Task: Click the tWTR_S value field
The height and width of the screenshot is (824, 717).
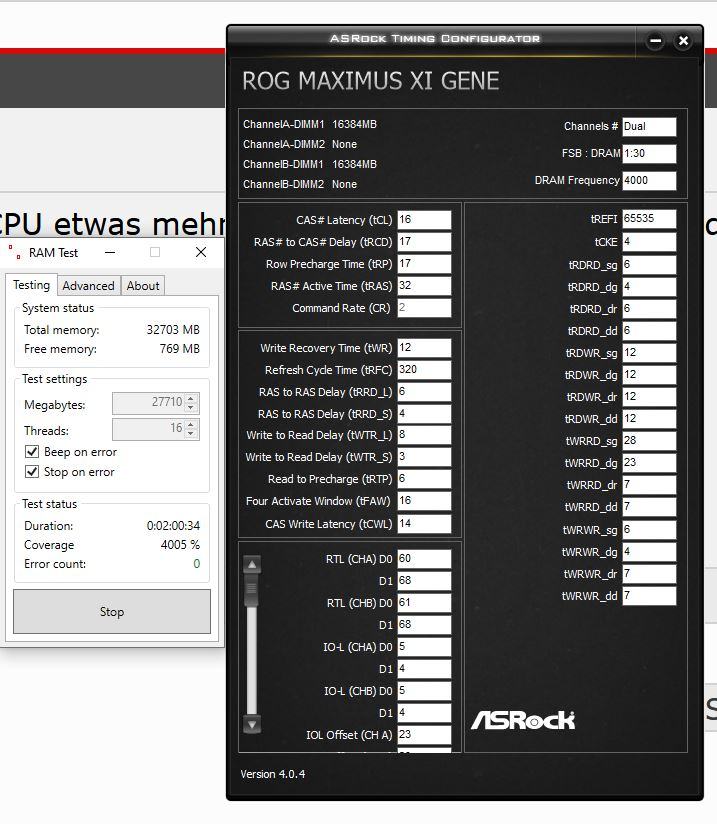Action: (424, 457)
